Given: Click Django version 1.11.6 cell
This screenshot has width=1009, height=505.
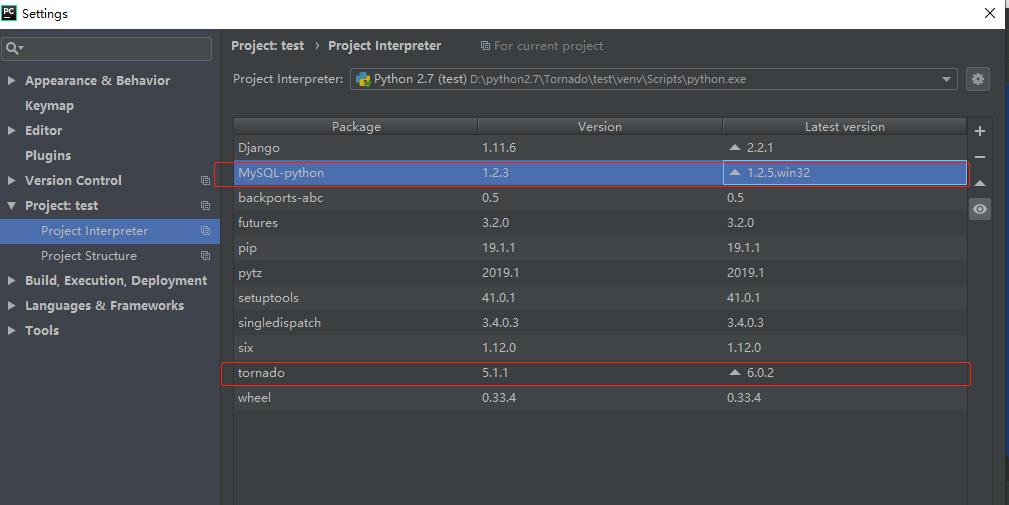Looking at the screenshot, I should click(600, 147).
